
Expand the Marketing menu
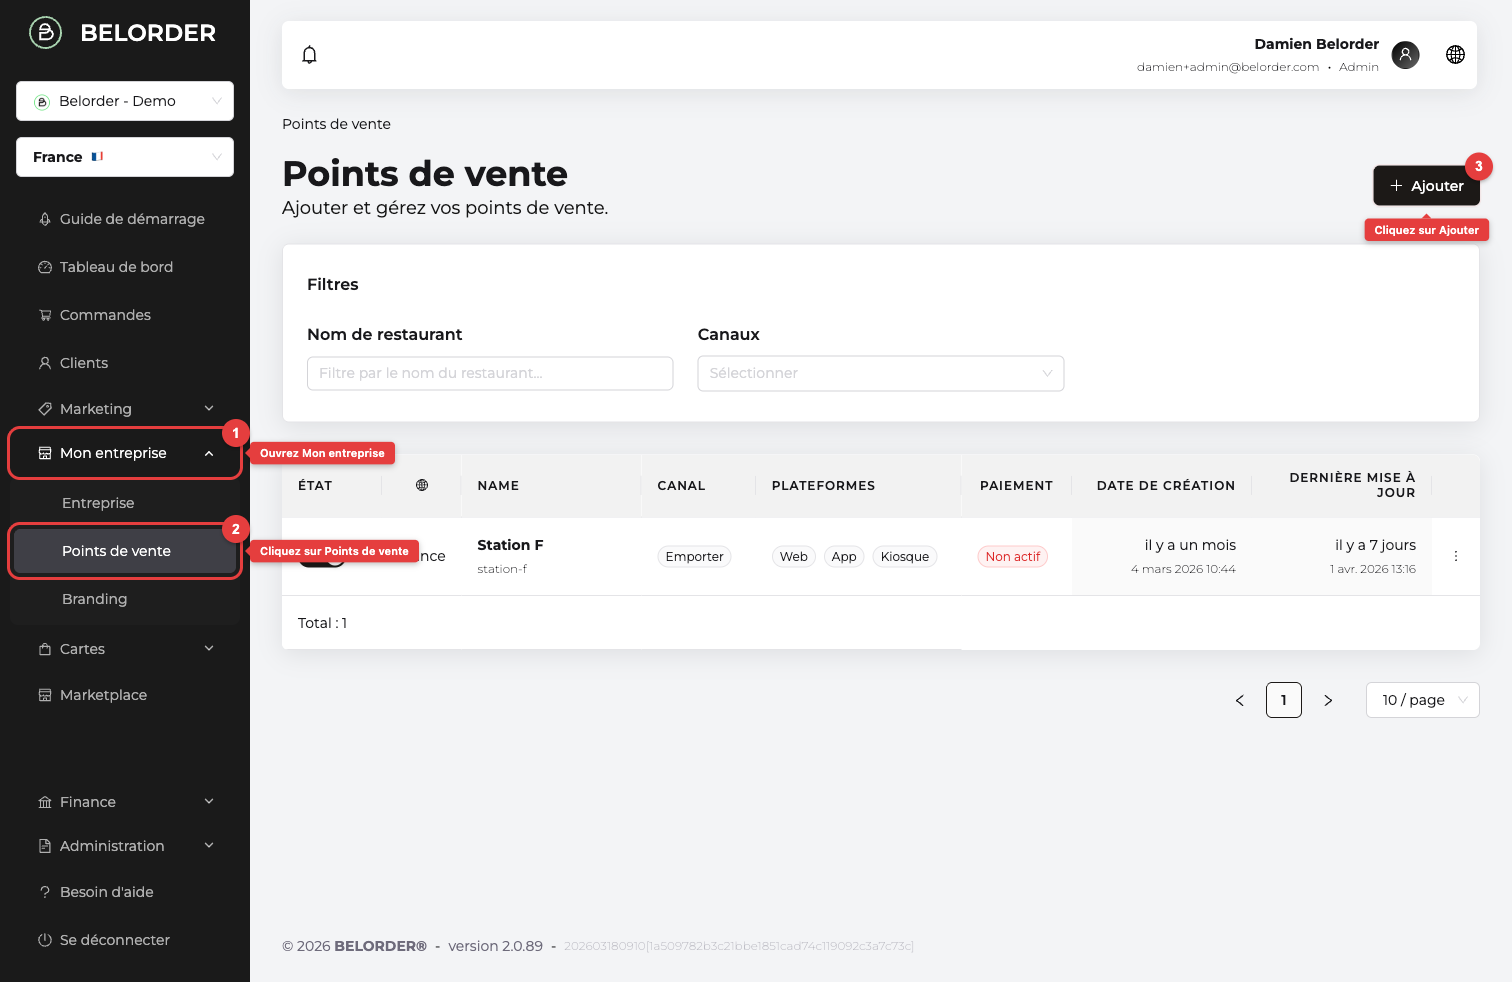(125, 409)
